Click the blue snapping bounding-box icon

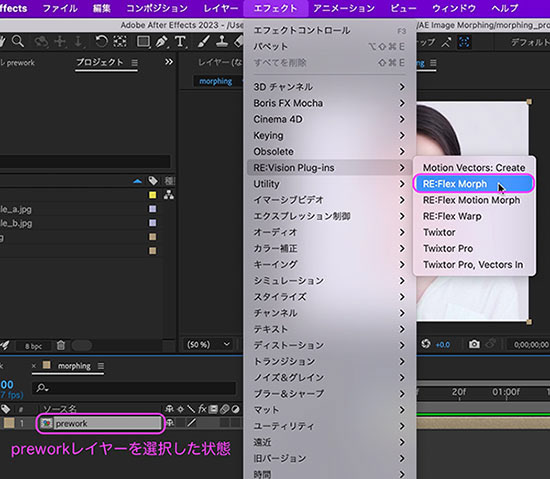pos(464,42)
